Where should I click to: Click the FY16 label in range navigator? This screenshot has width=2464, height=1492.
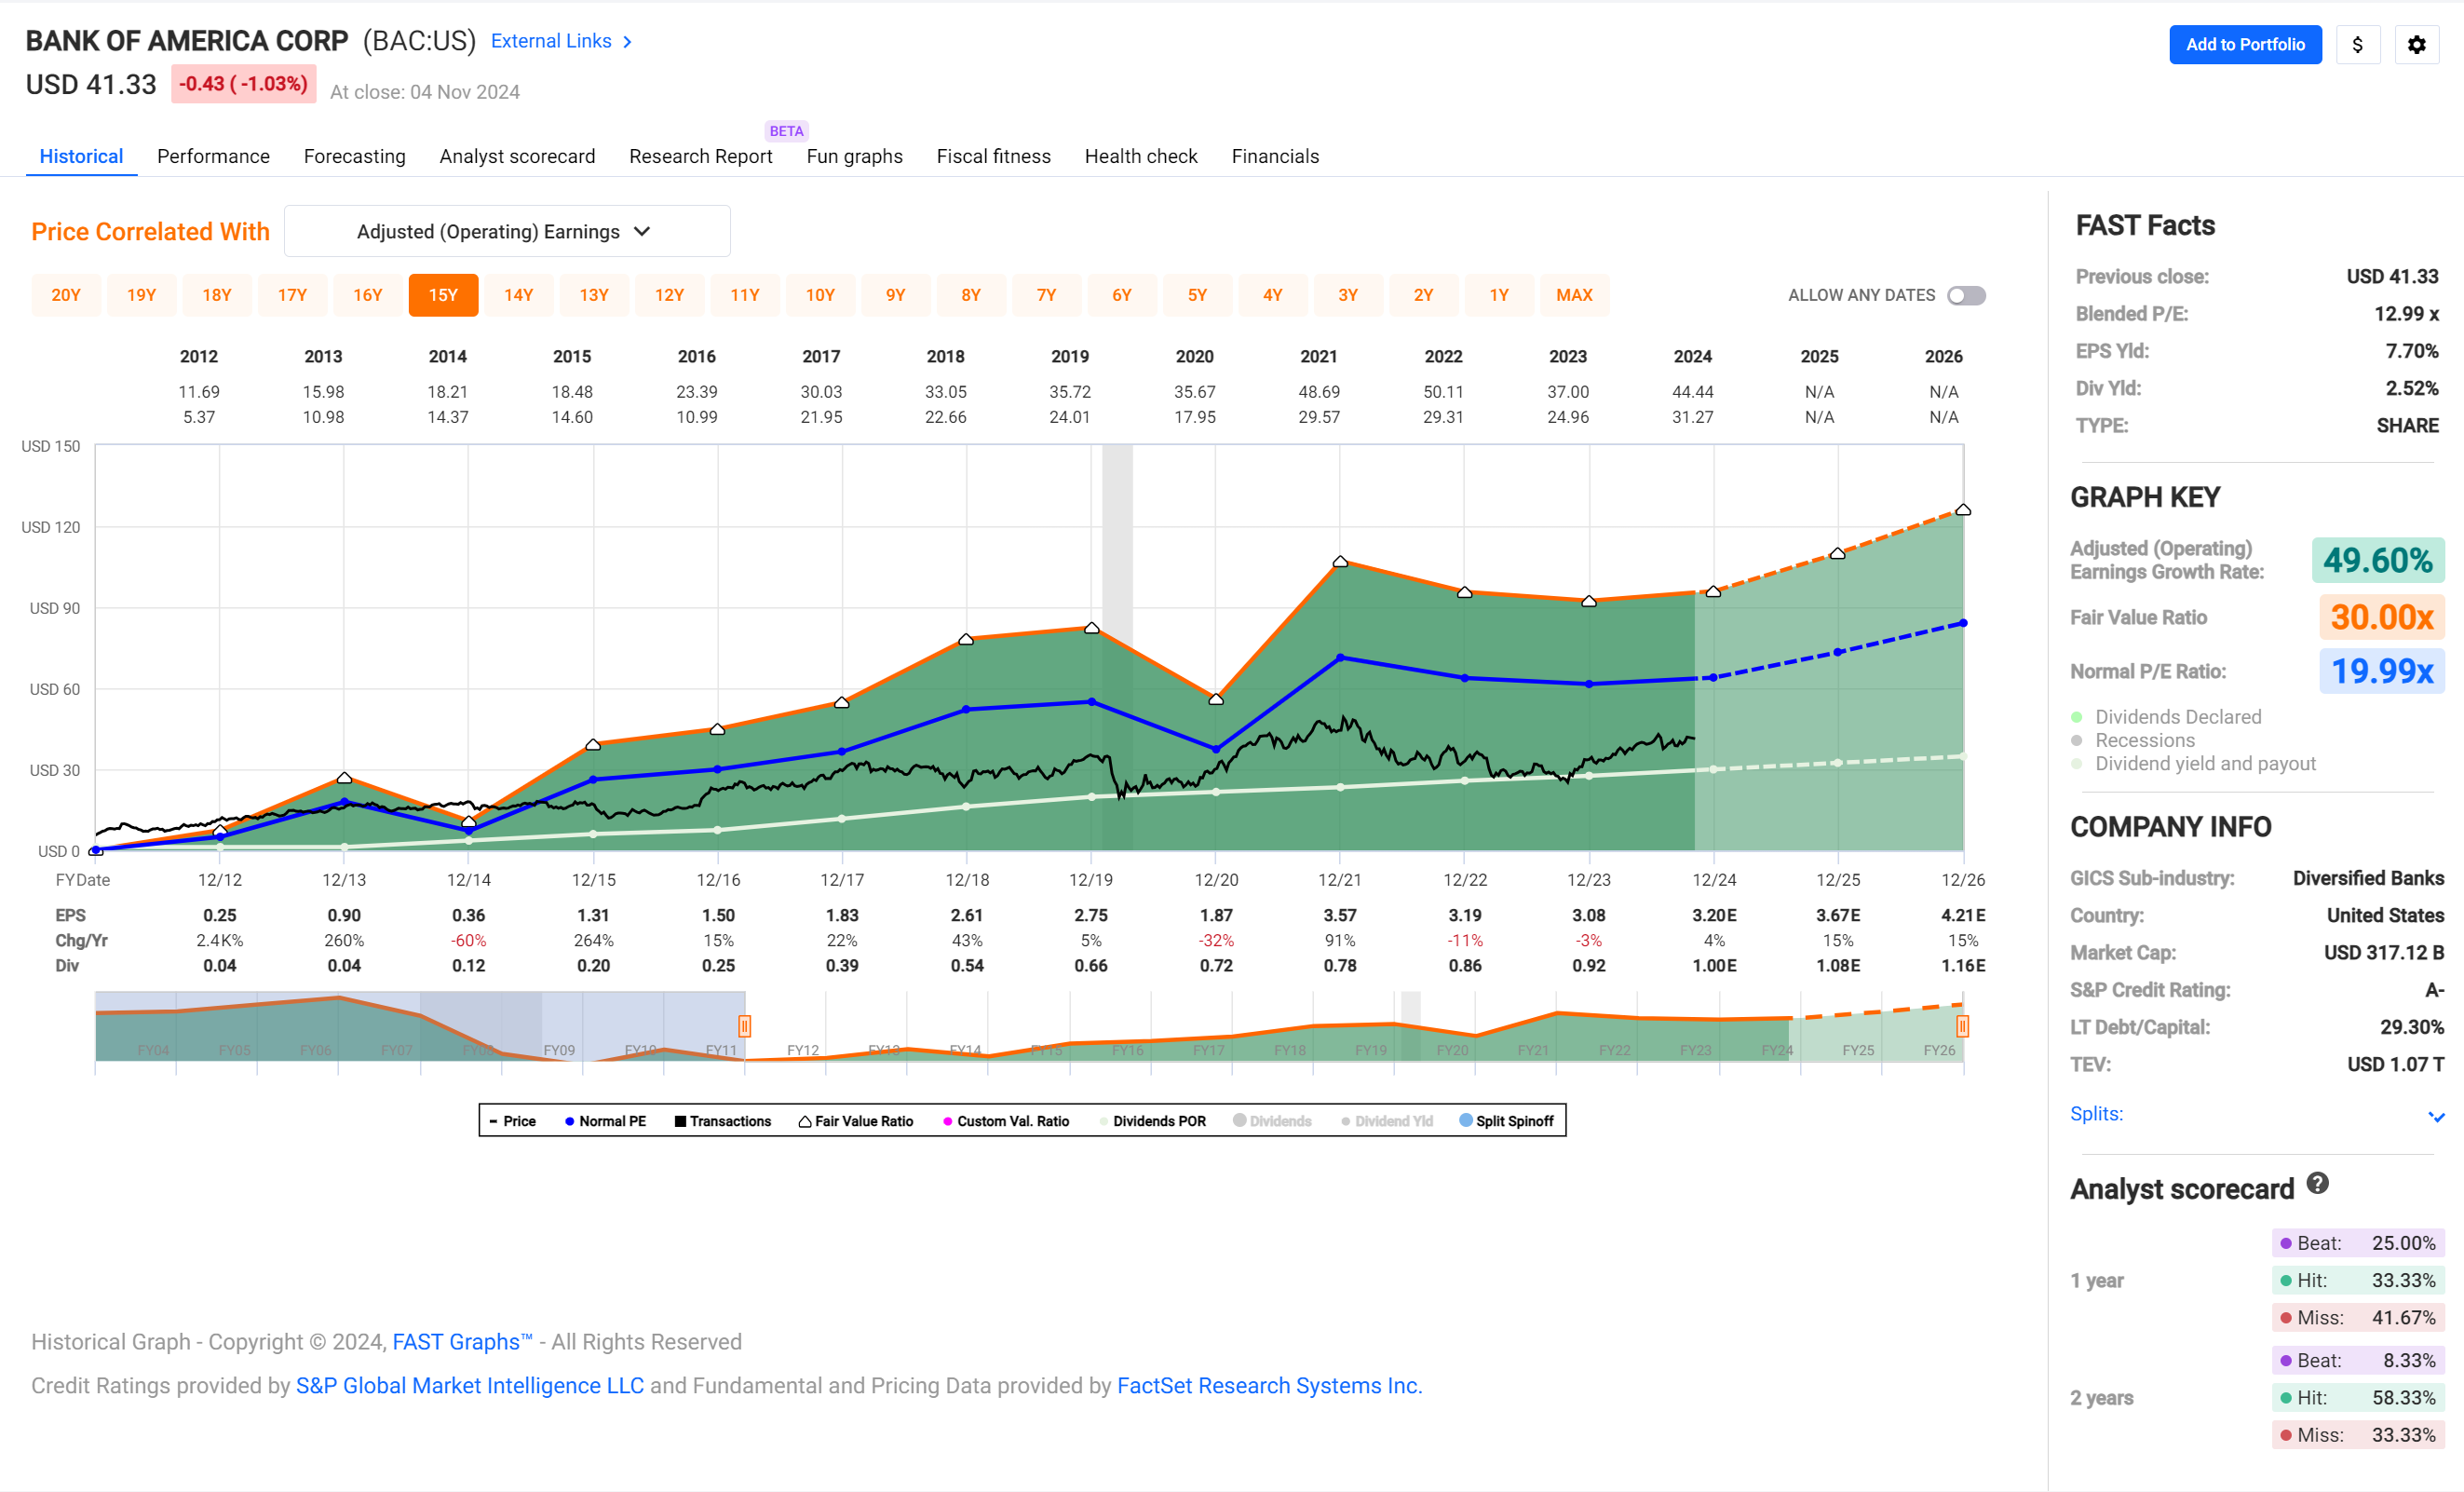tap(1127, 1050)
